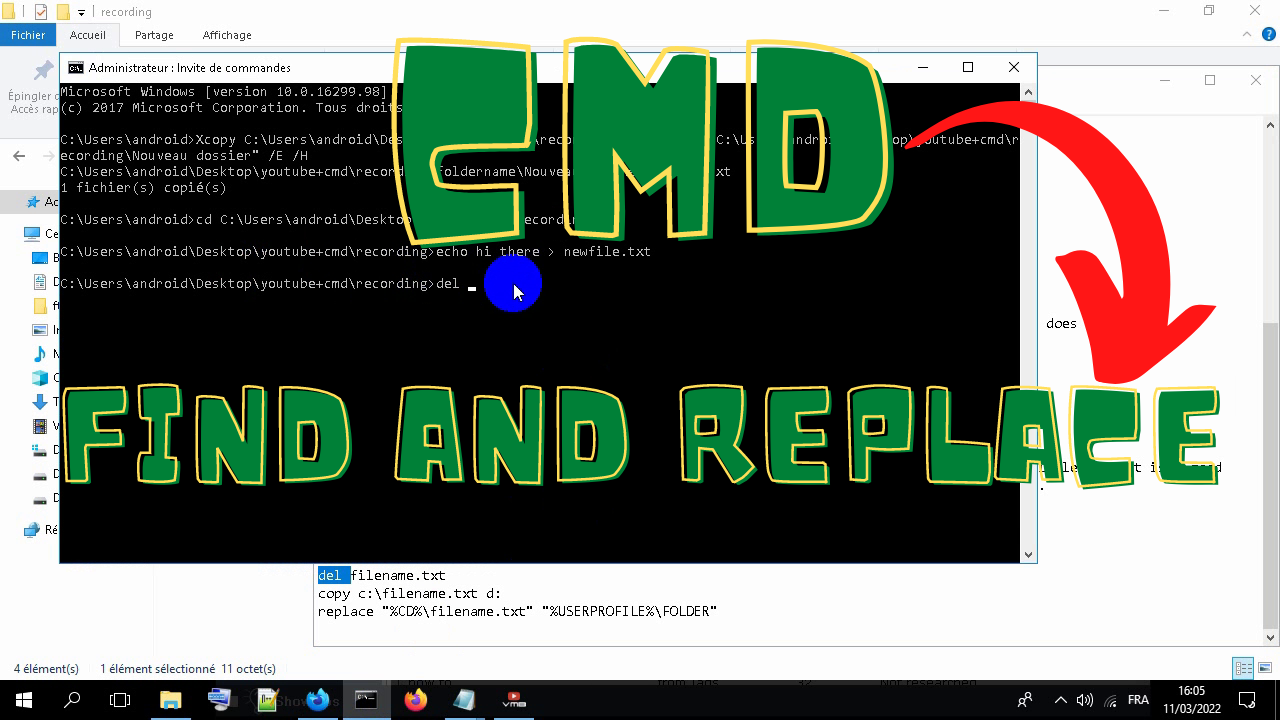Collapse the ribbon with the chevron arrow
Viewport: 1280px width, 720px height.
coord(1246,33)
